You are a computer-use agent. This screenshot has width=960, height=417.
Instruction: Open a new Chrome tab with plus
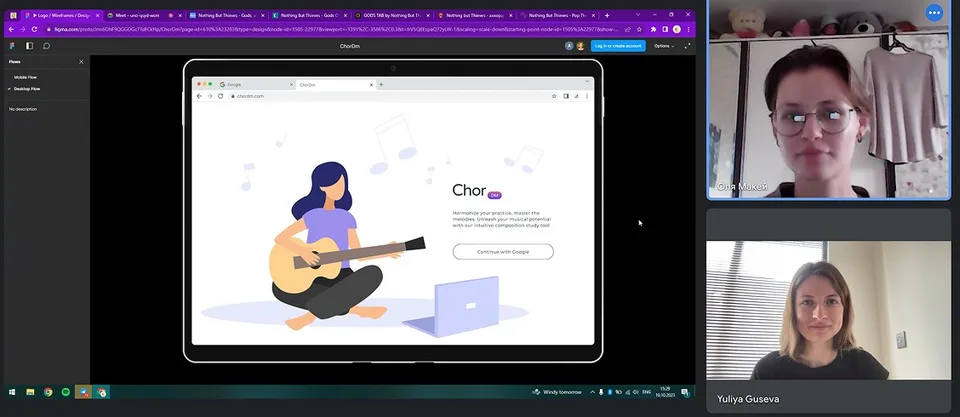[607, 15]
